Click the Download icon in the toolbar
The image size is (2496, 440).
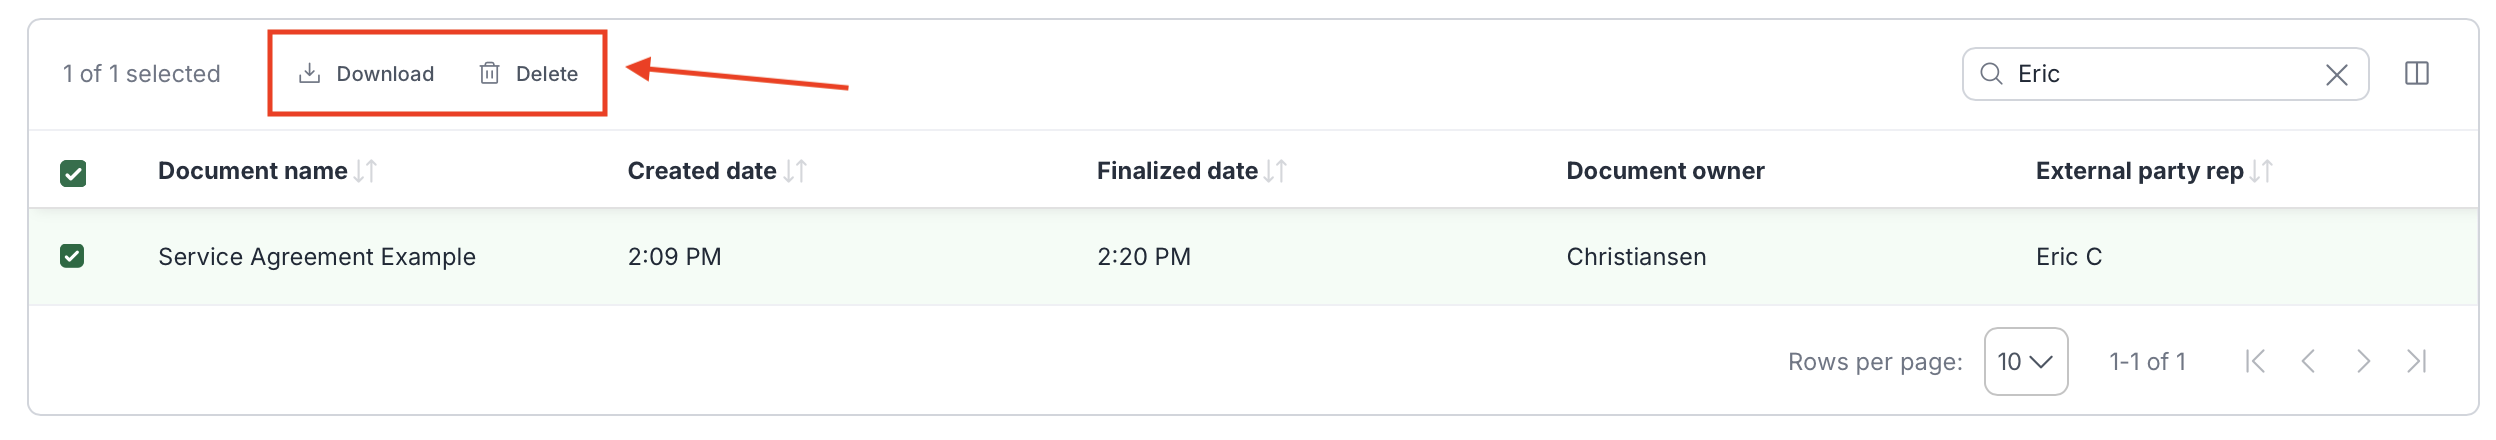click(310, 73)
